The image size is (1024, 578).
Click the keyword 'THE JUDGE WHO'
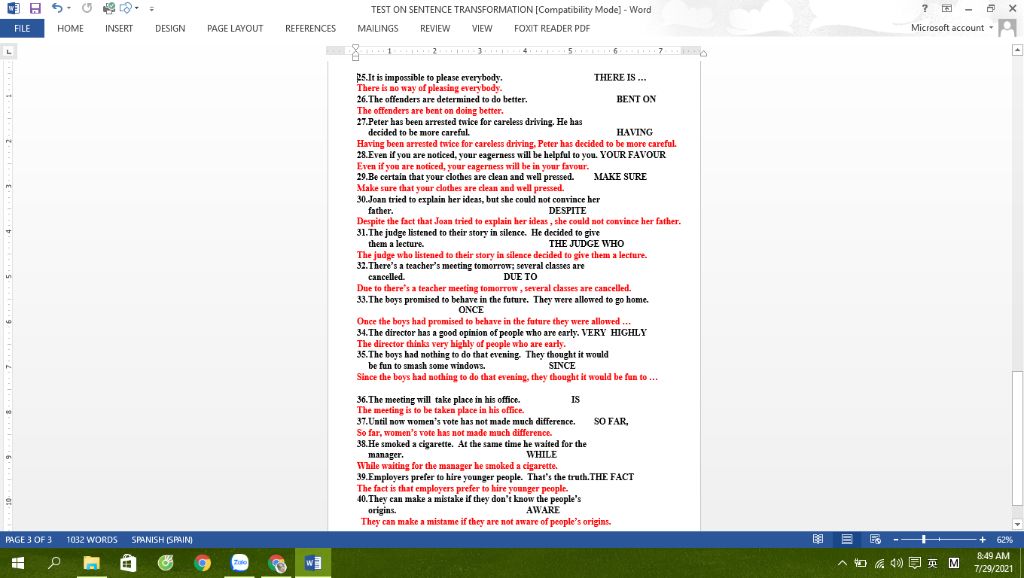[586, 244]
